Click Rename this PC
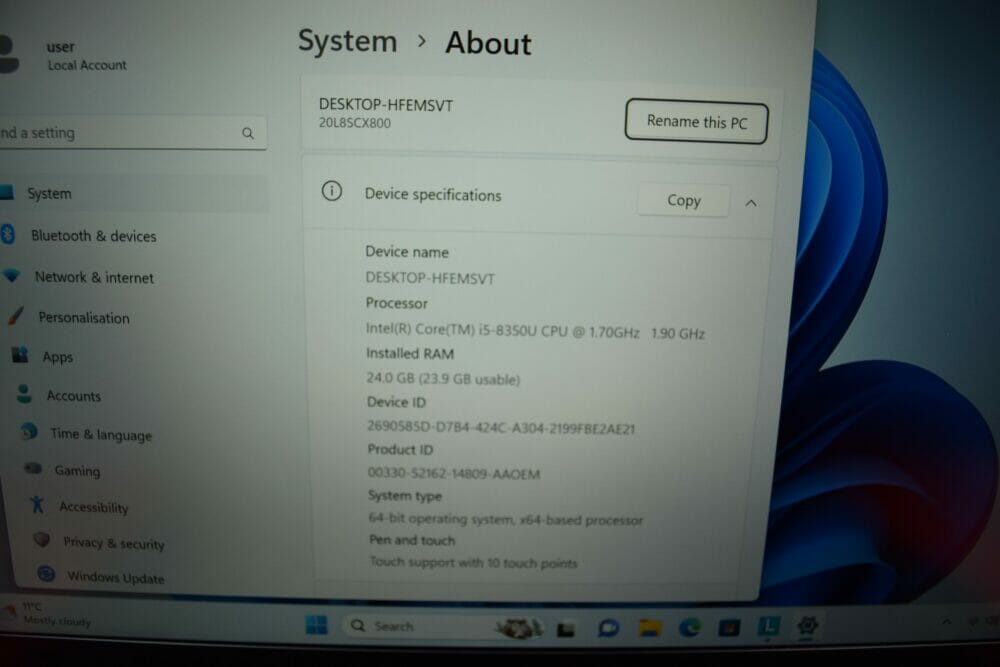This screenshot has height=667, width=1000. pos(696,121)
